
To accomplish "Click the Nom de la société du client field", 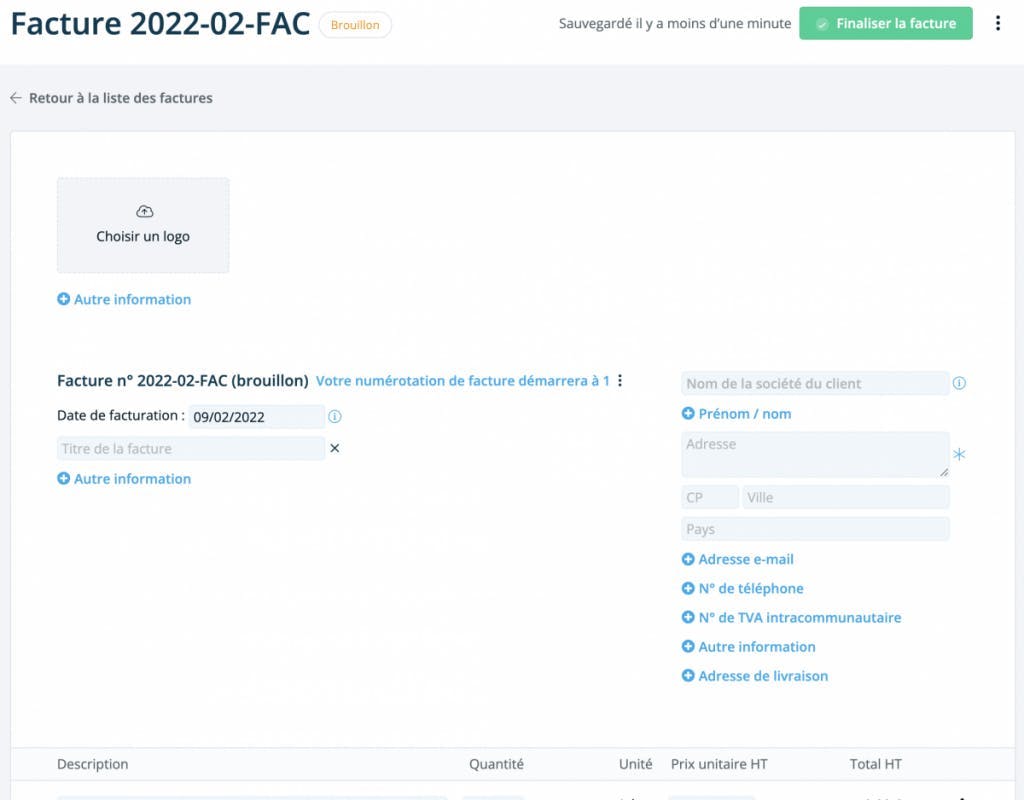I will [x=815, y=383].
